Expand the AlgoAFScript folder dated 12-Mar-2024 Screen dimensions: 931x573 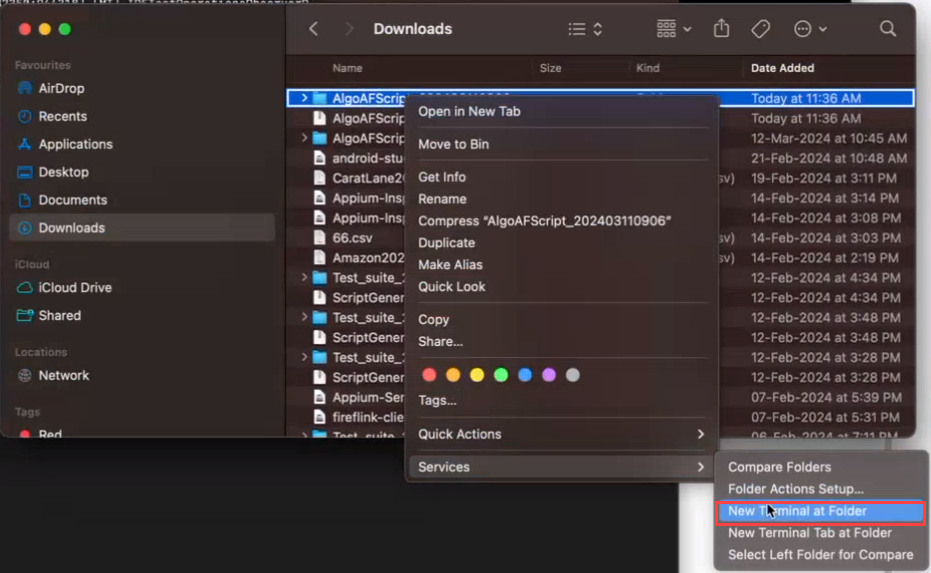(304, 138)
